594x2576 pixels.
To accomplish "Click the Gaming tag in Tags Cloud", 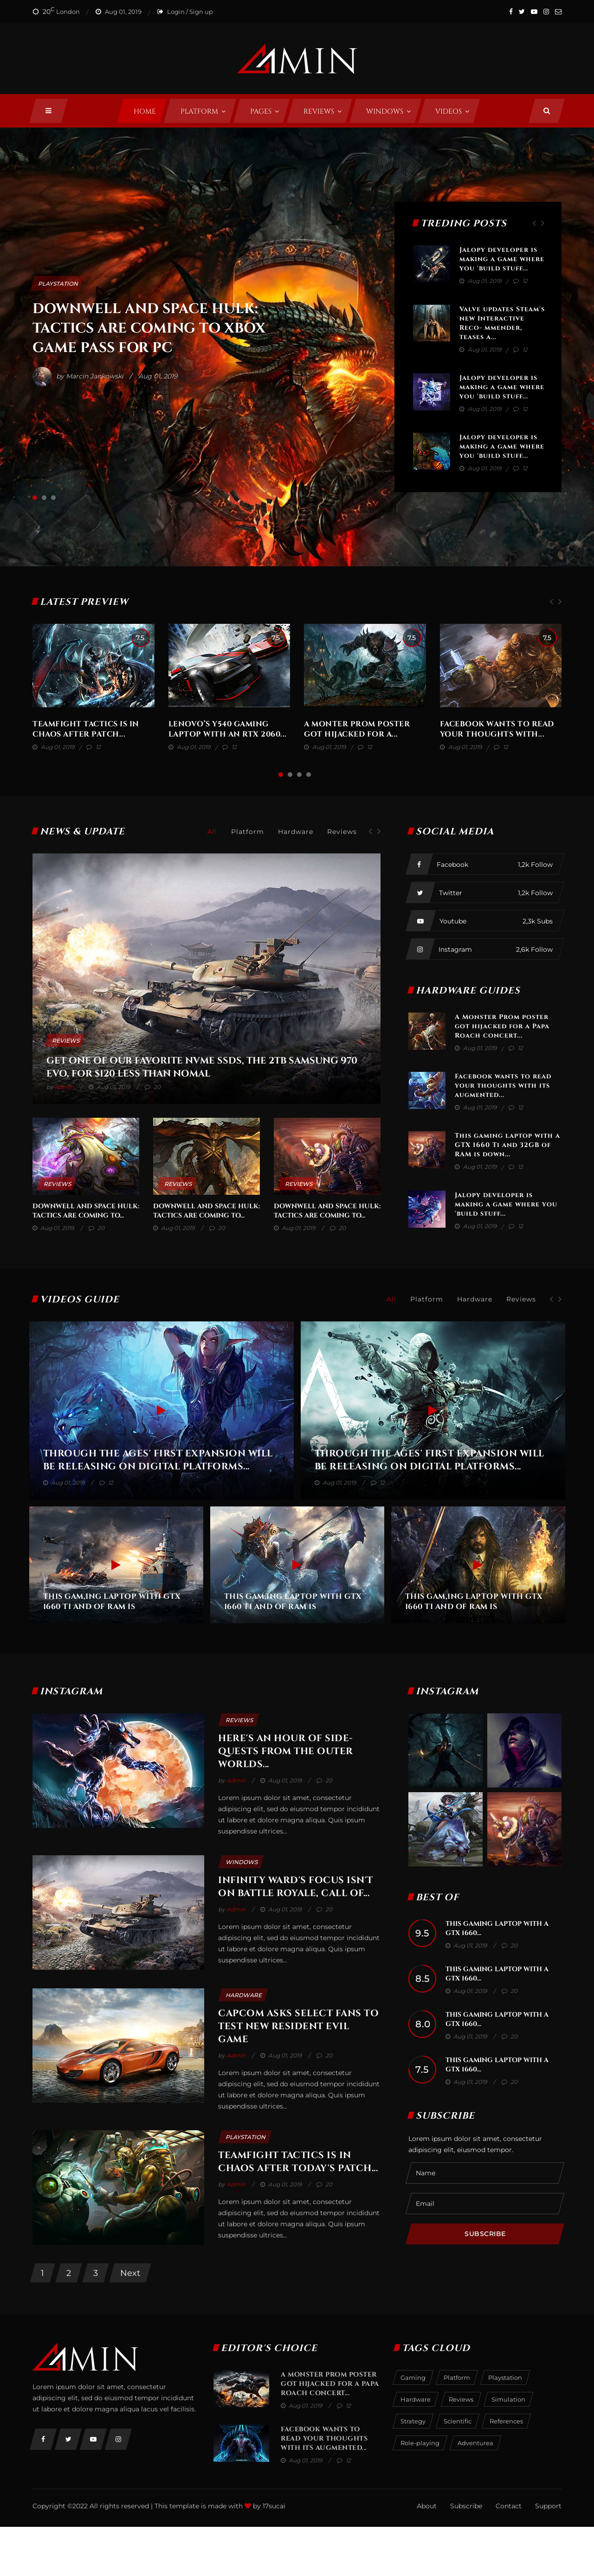I will point(413,2377).
